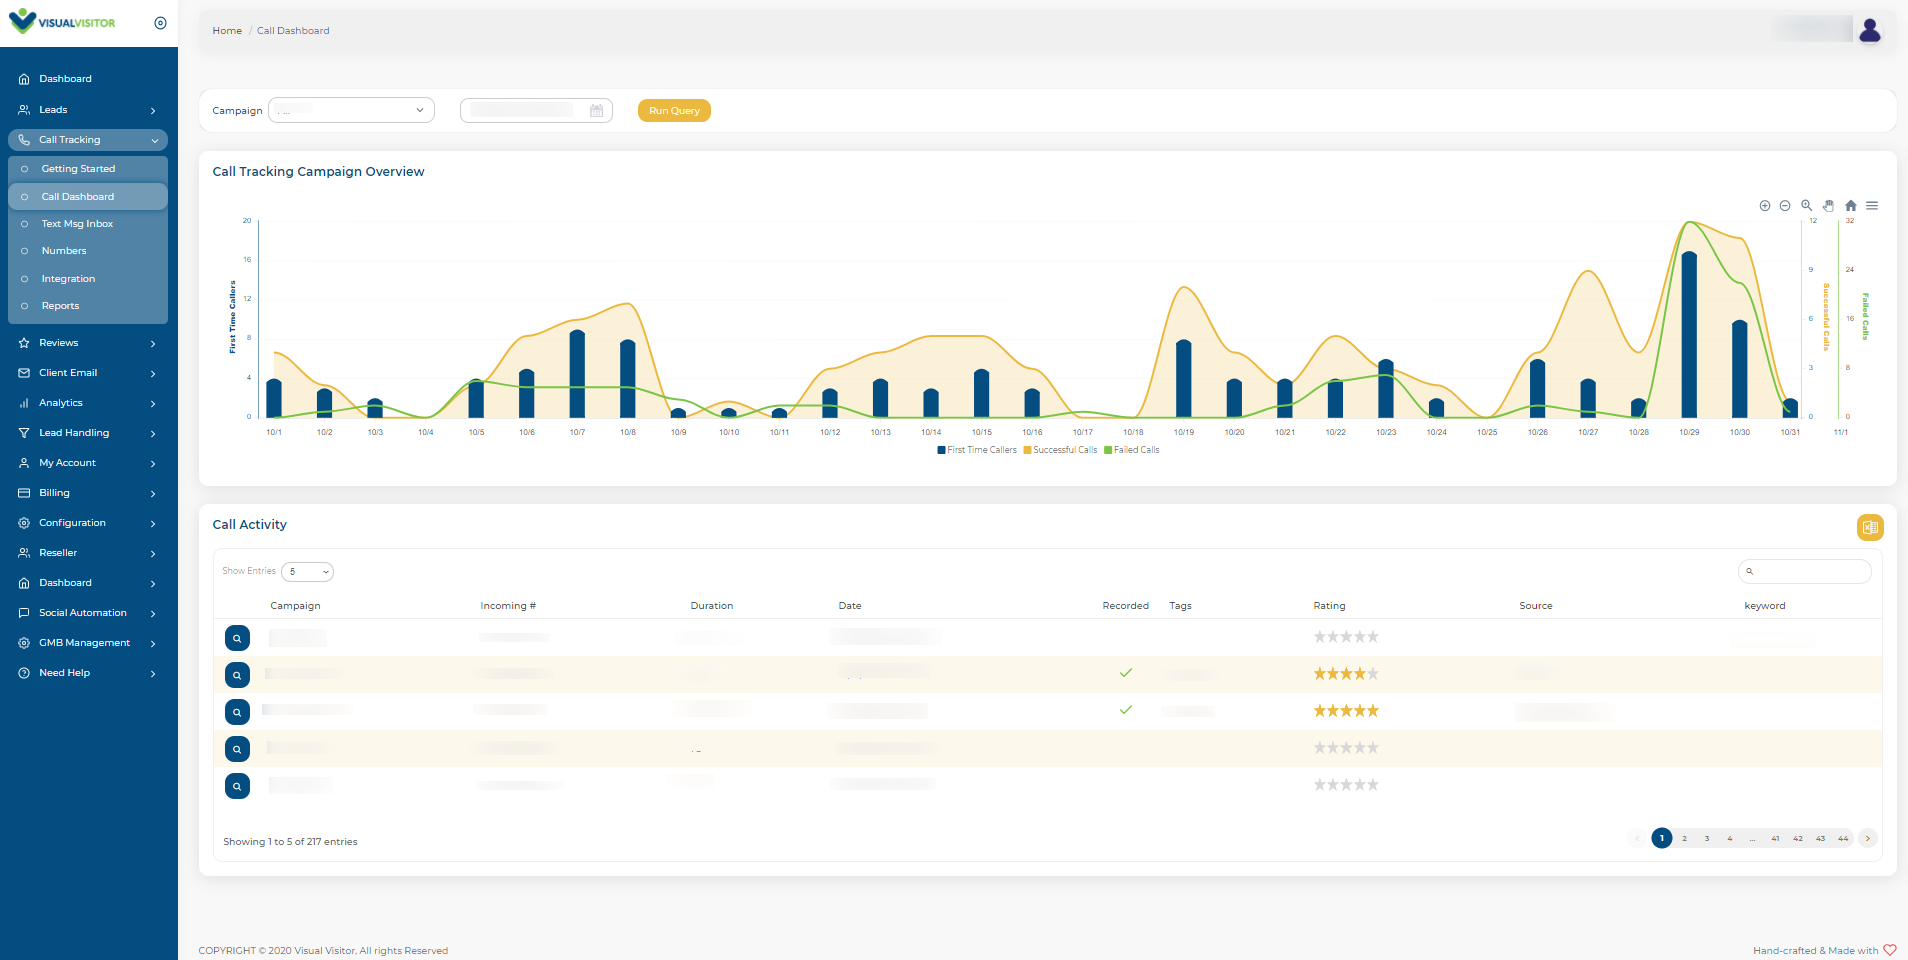Click the chart zoom out icon
The height and width of the screenshot is (960, 1908).
pos(1785,206)
